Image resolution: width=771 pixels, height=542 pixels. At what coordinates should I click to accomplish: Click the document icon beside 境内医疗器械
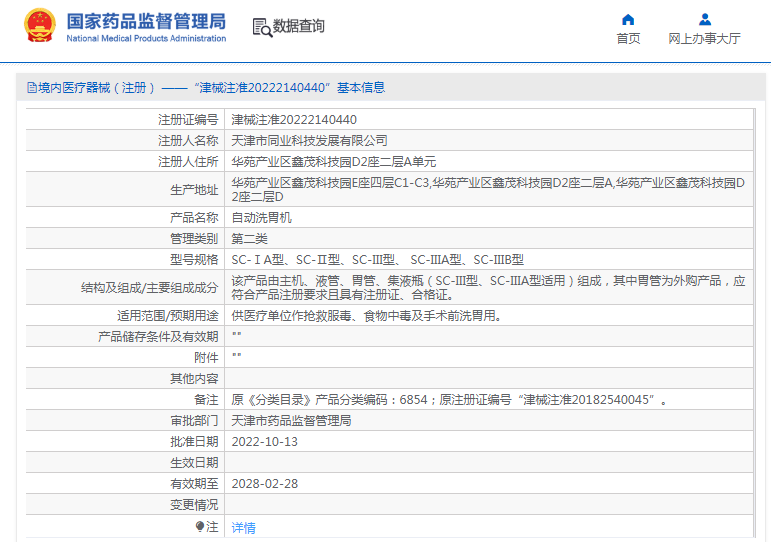[x=32, y=88]
